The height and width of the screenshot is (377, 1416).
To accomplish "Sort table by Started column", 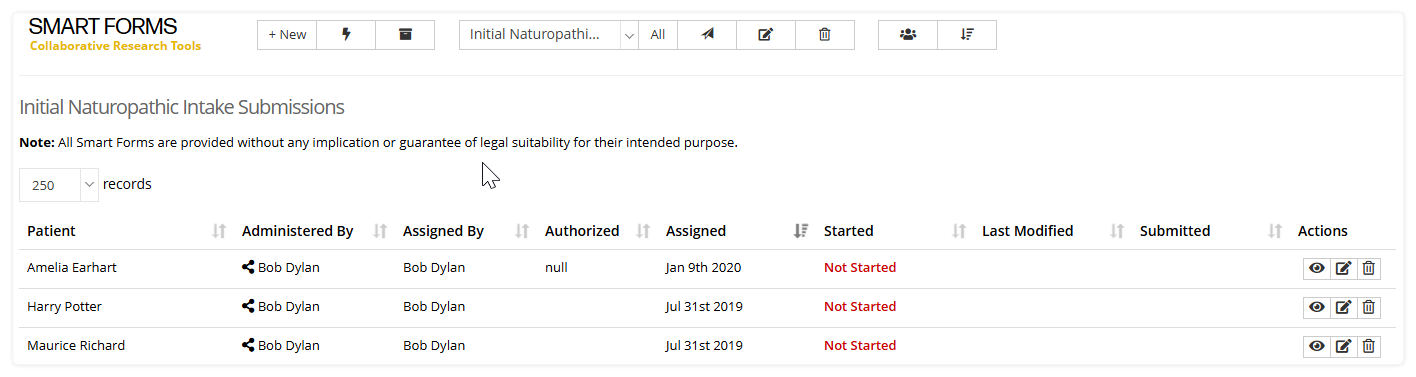I will [x=894, y=231].
